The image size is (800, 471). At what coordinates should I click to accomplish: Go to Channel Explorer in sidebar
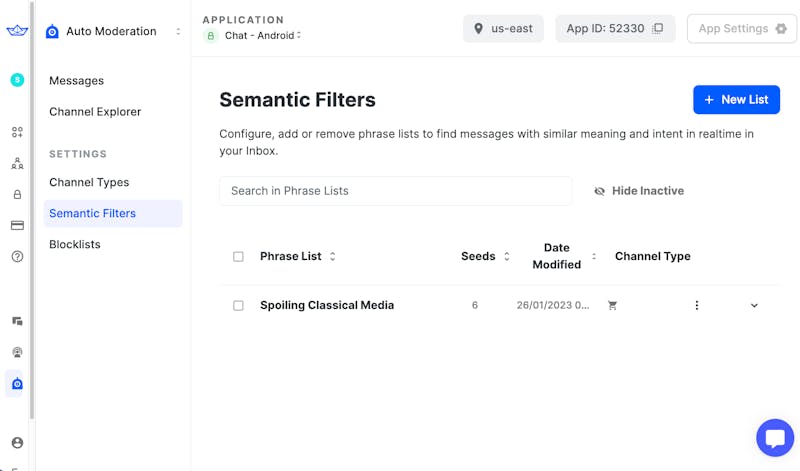[95, 112]
